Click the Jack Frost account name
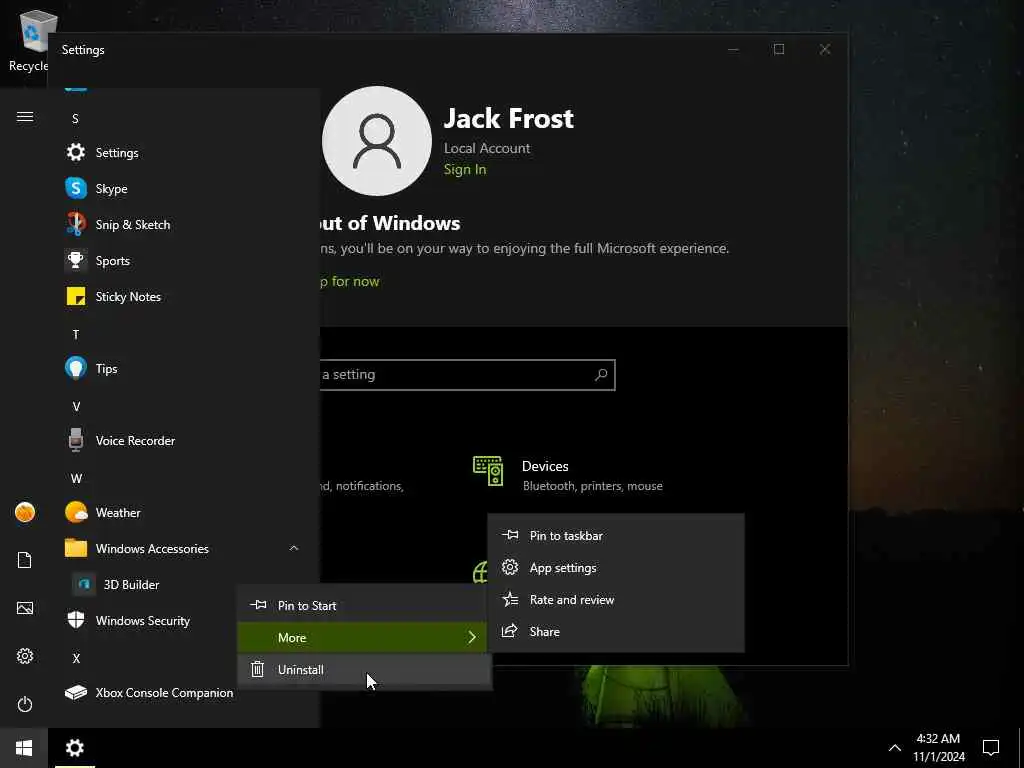 (x=509, y=118)
